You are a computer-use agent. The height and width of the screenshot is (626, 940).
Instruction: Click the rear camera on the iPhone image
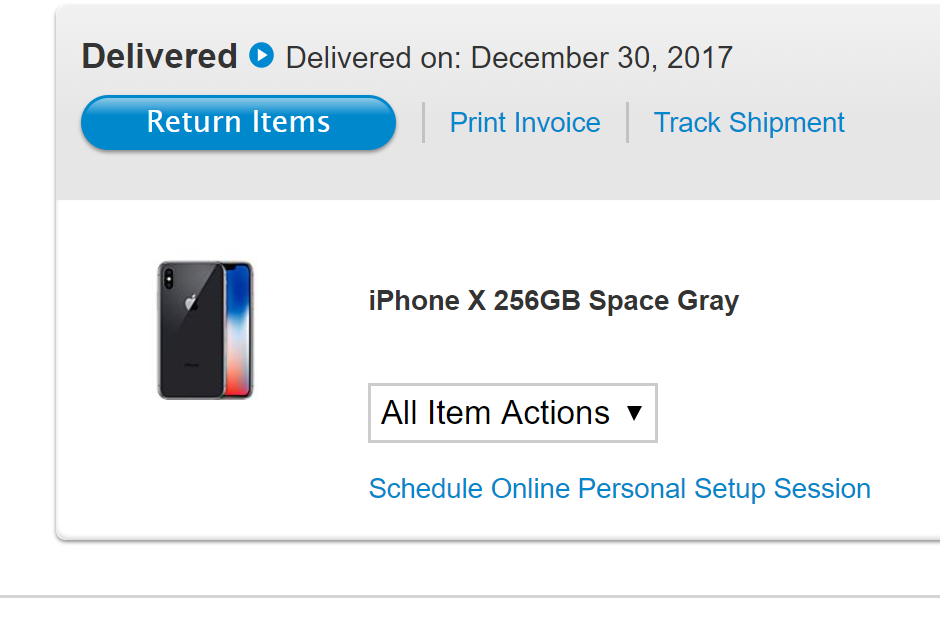coord(168,276)
